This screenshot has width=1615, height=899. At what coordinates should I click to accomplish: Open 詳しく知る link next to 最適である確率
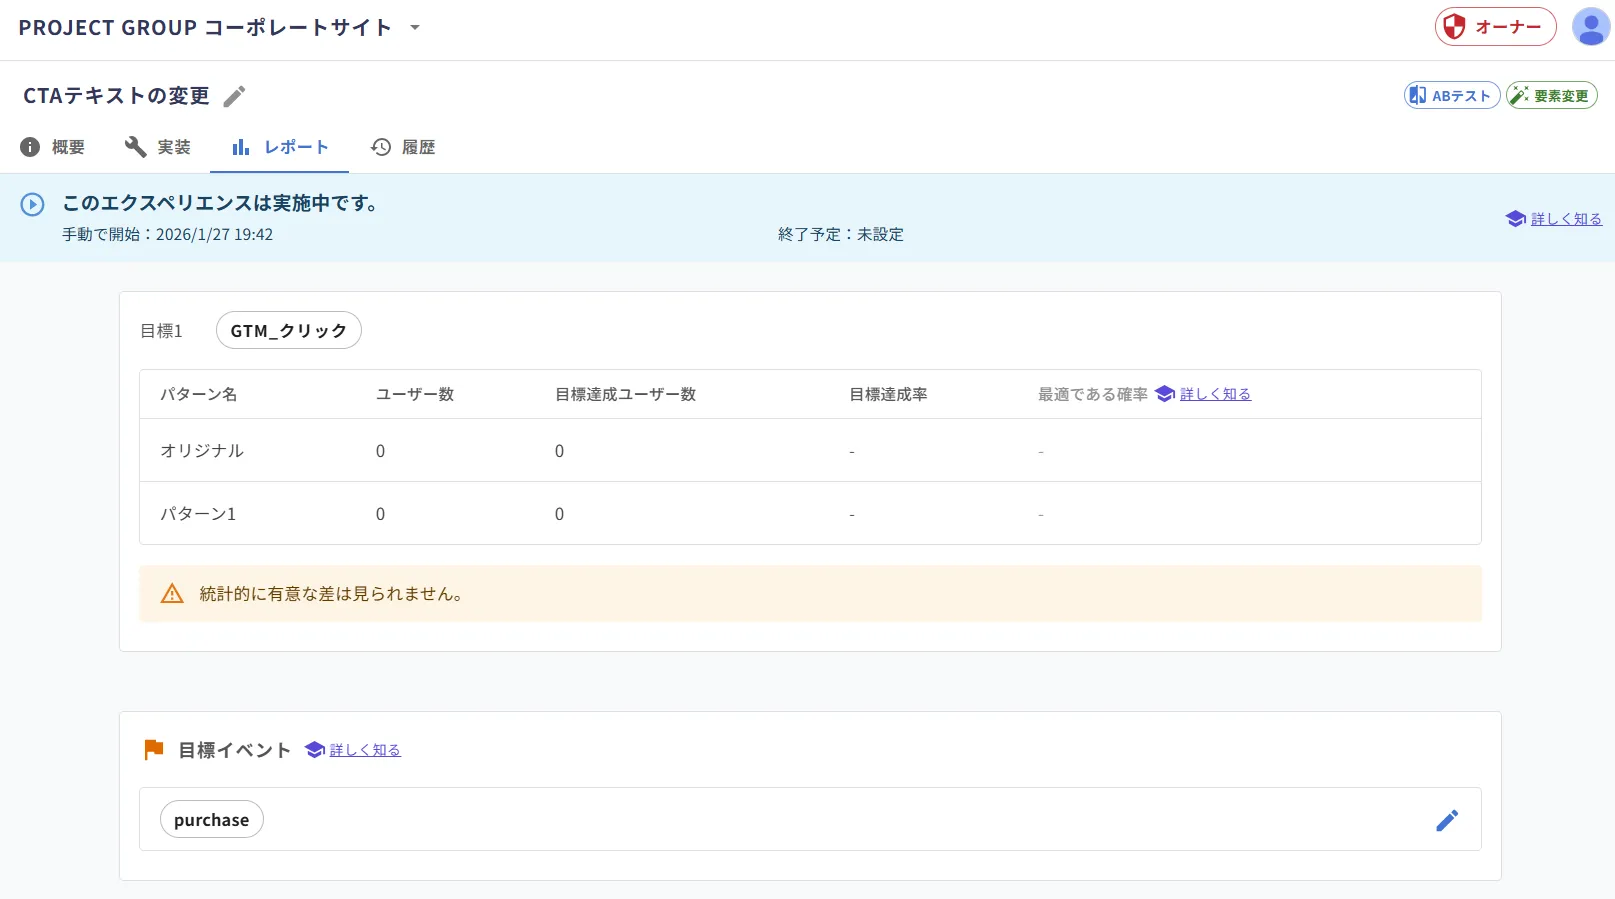pyautogui.click(x=1215, y=394)
